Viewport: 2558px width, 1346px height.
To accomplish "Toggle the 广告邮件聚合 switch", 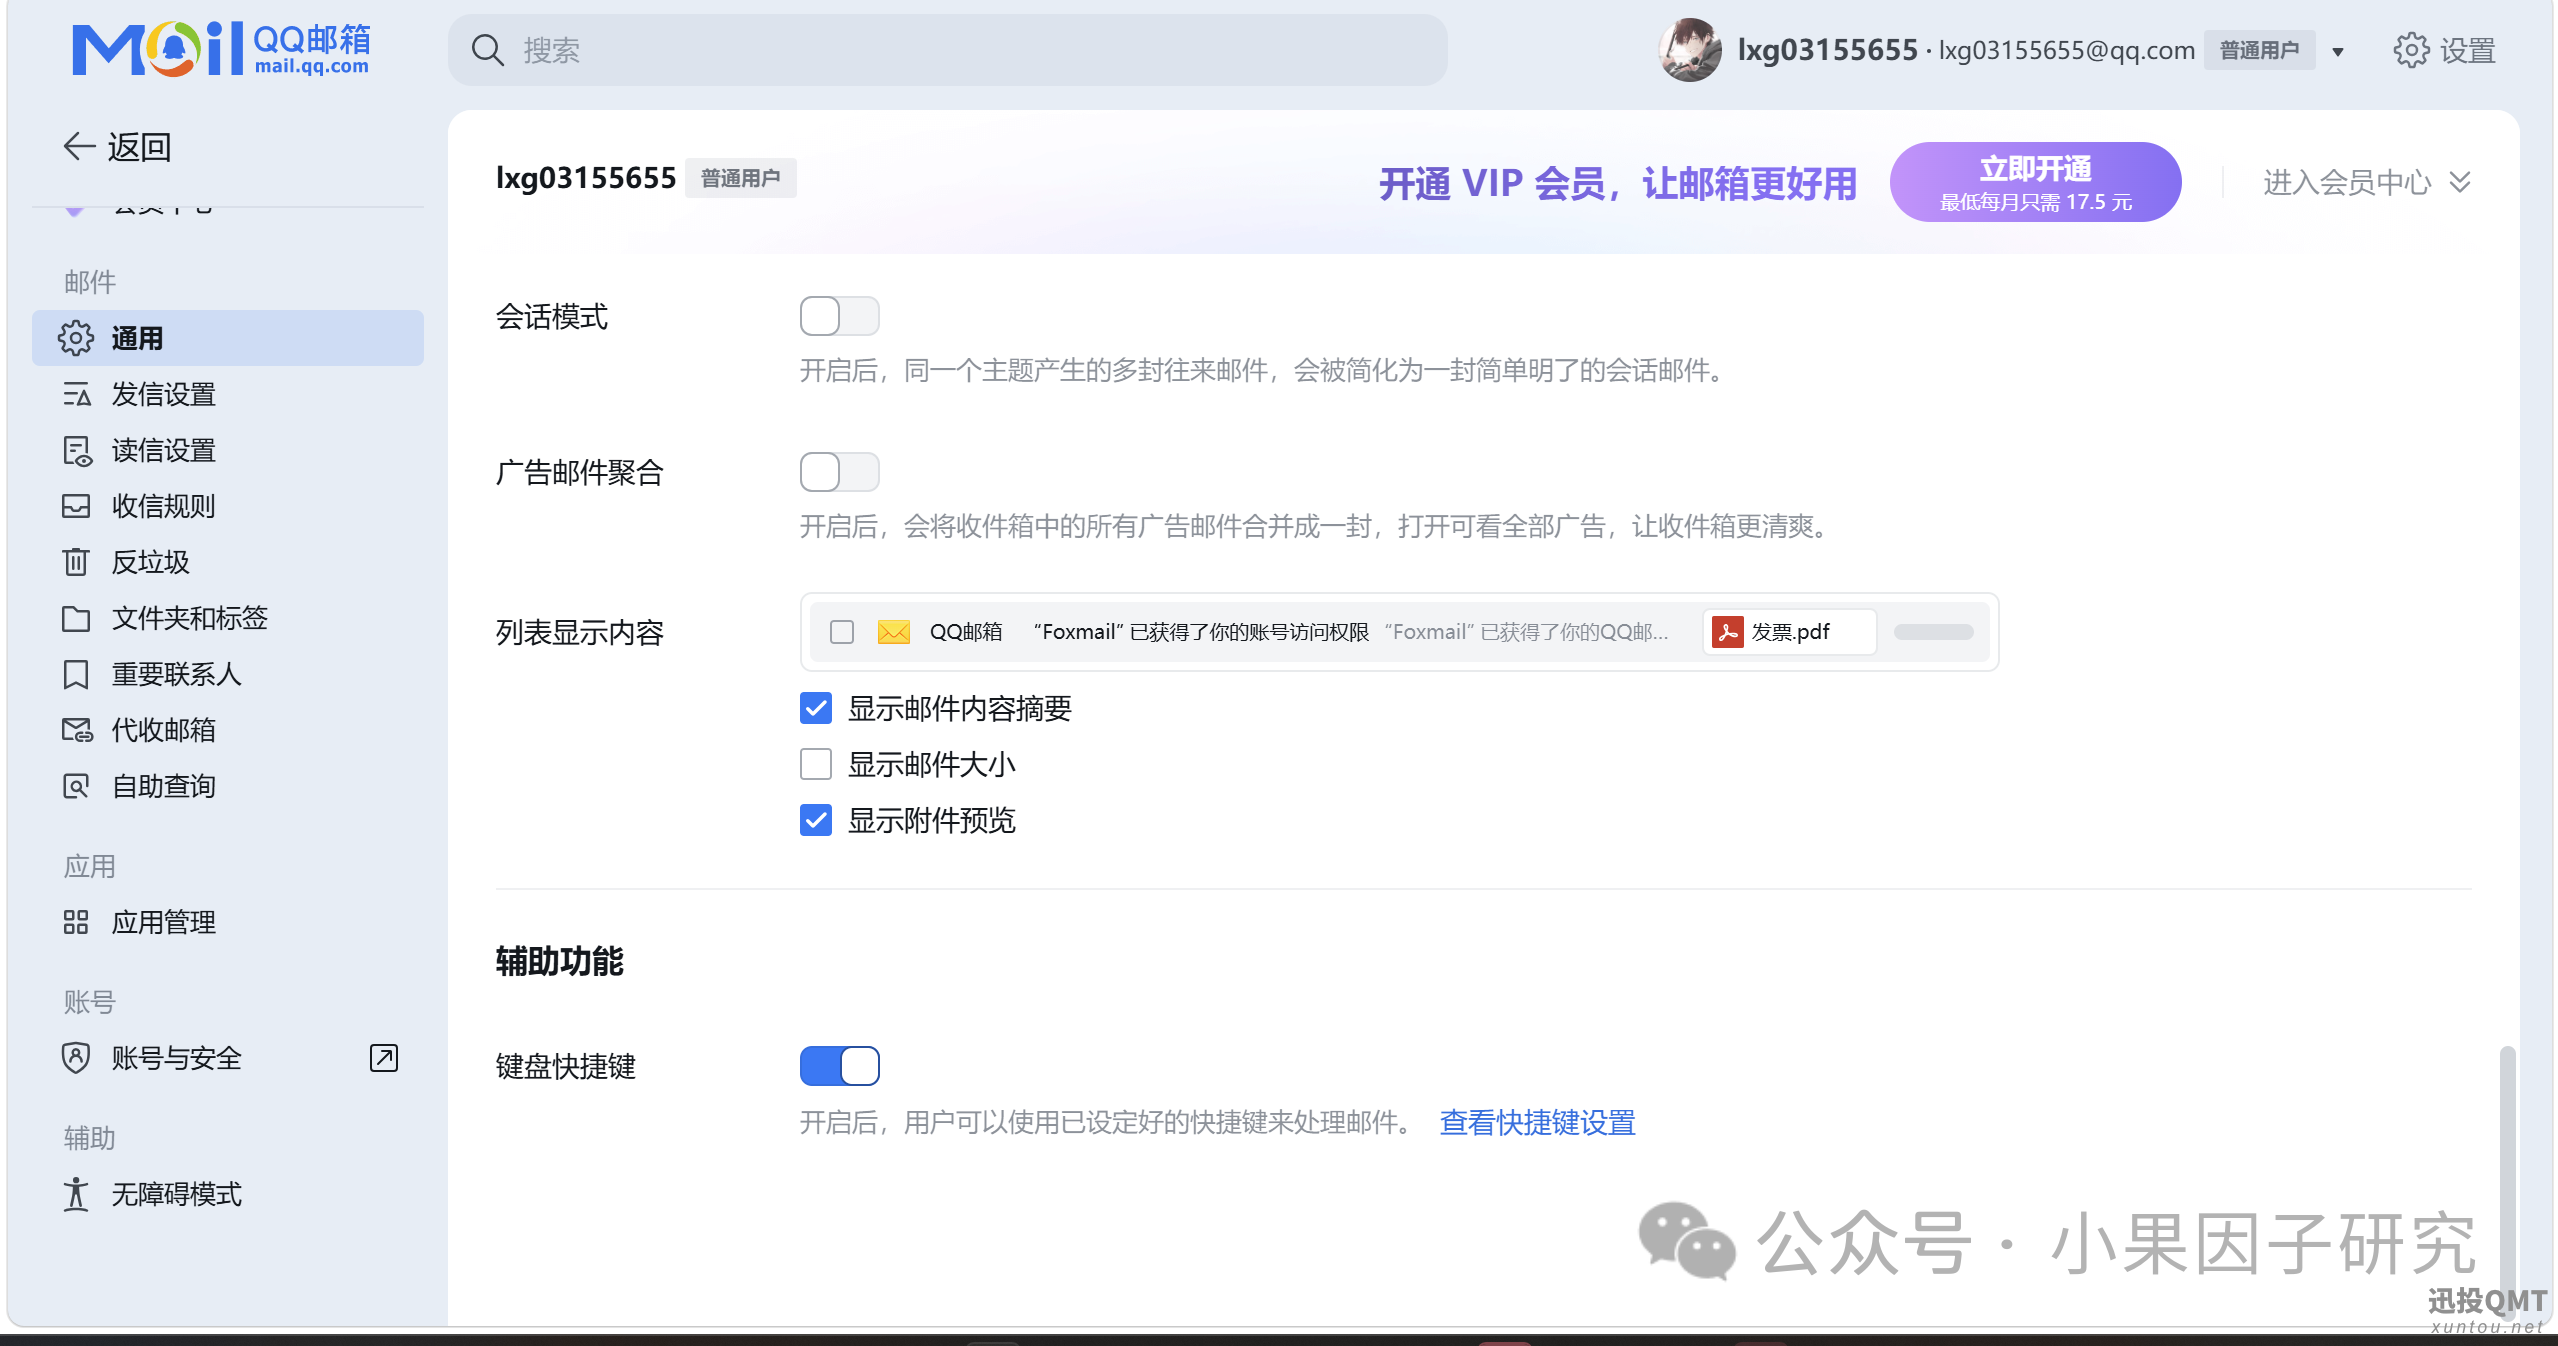I will click(x=839, y=472).
